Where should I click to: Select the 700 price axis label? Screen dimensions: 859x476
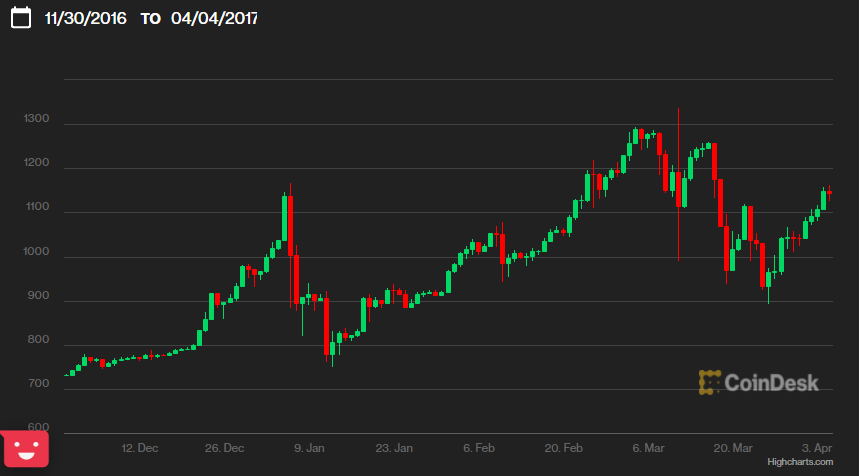click(x=38, y=383)
